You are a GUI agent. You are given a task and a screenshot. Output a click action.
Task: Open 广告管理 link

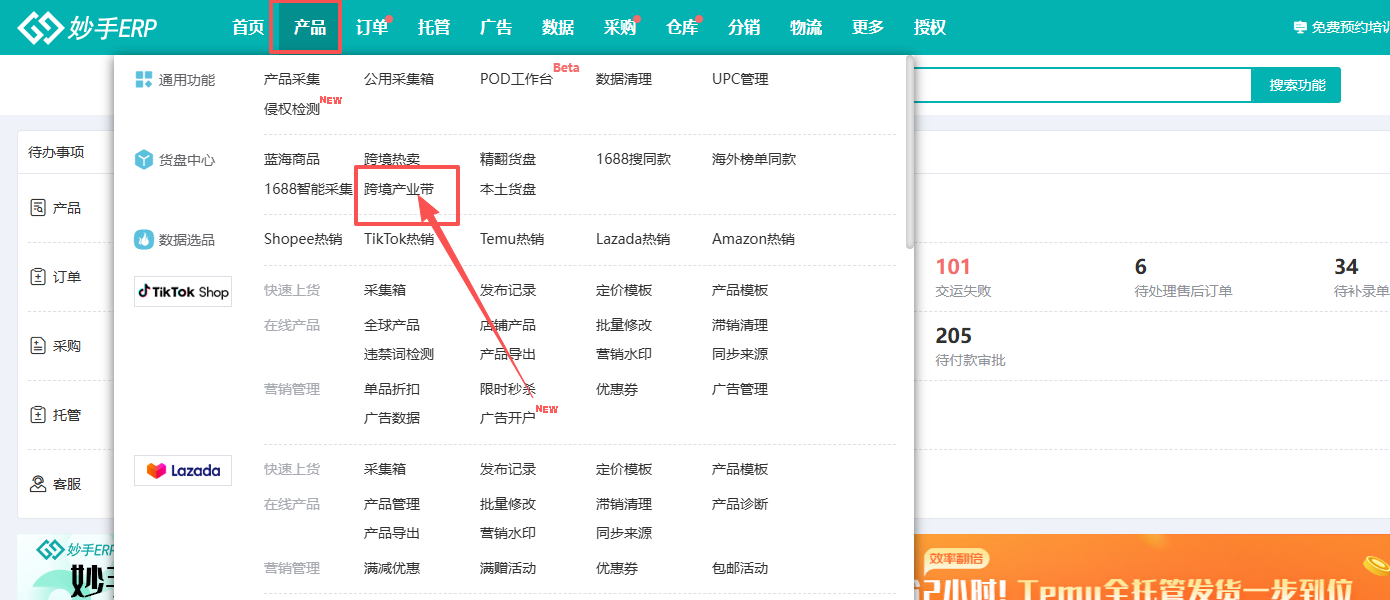pyautogui.click(x=740, y=389)
